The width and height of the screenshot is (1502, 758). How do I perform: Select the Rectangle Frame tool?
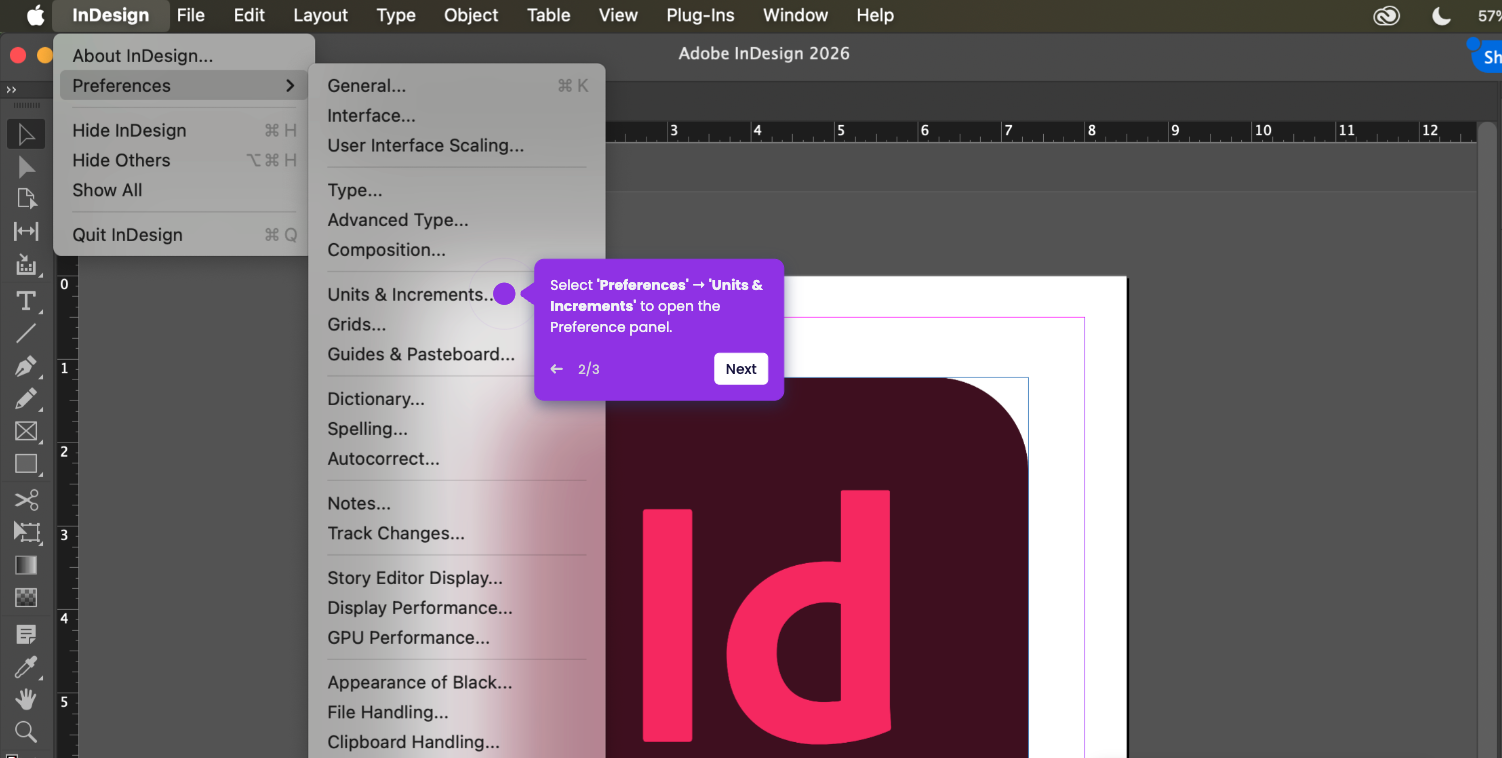(26, 431)
